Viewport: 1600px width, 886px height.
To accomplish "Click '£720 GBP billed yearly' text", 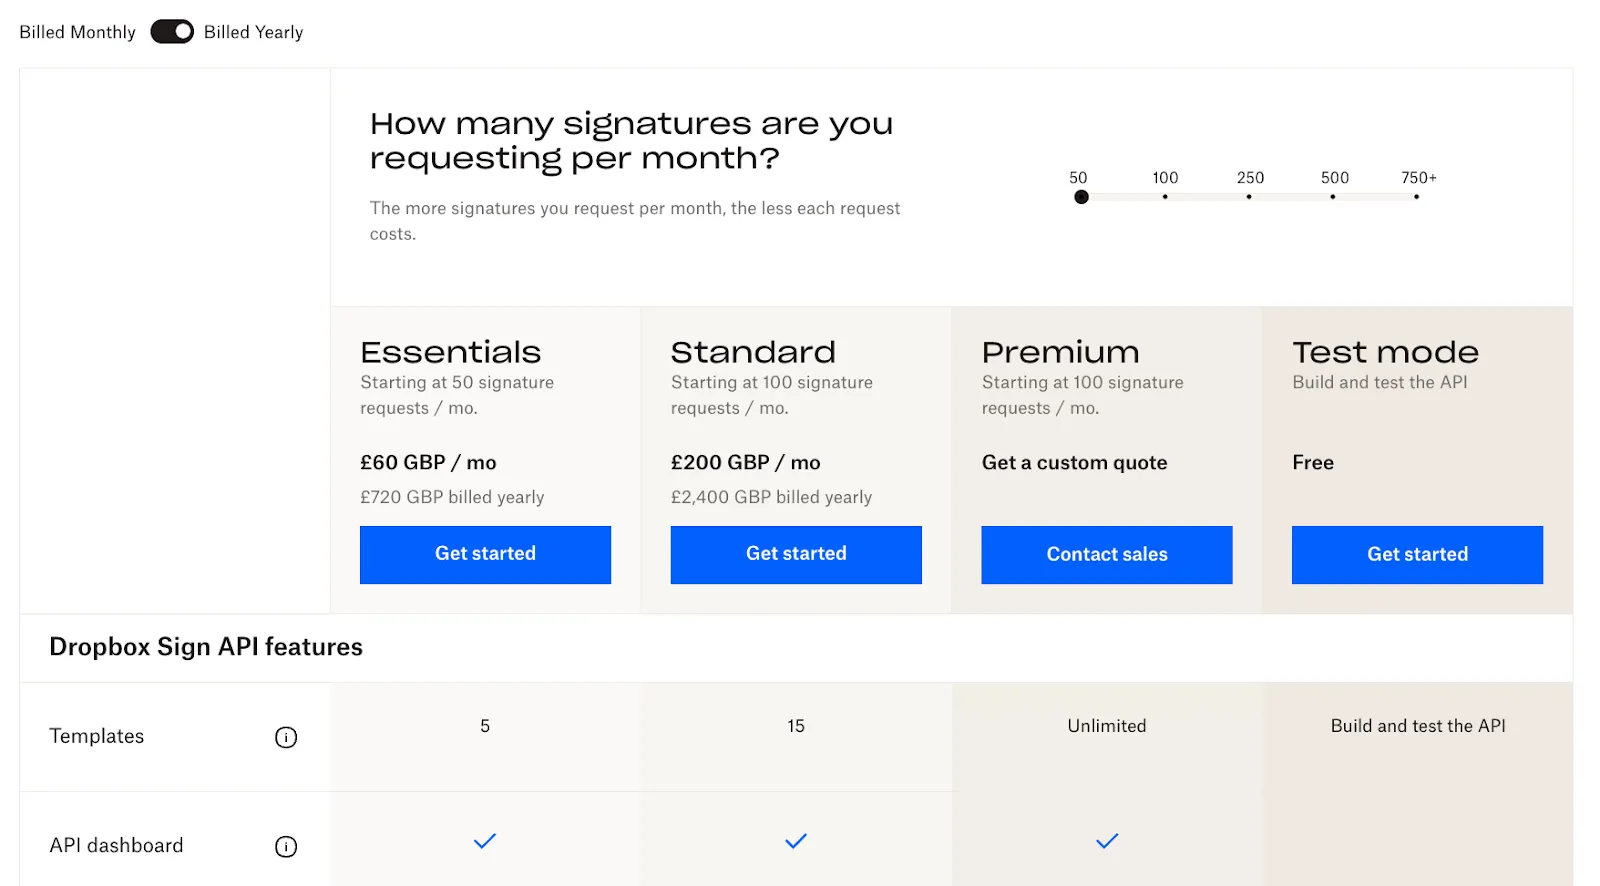I will tap(452, 497).
